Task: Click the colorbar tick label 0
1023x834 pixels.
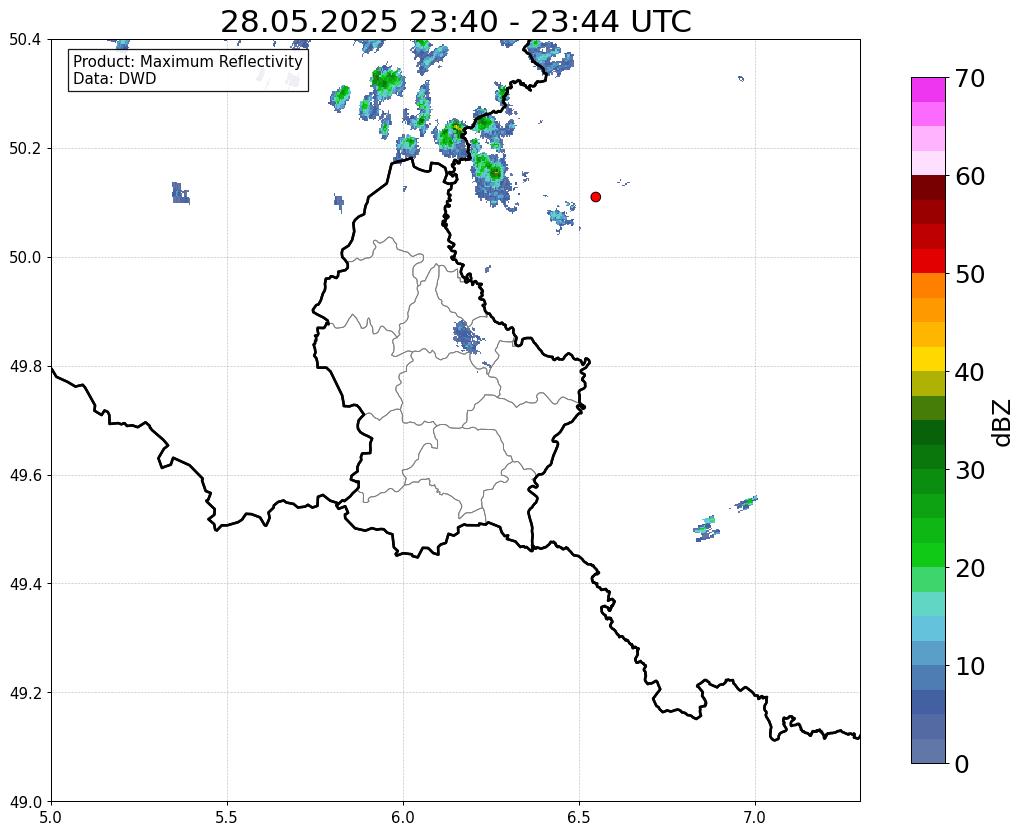Action: point(962,764)
